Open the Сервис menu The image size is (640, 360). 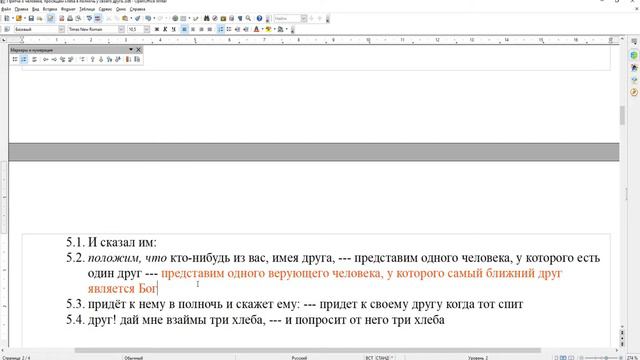105,9
